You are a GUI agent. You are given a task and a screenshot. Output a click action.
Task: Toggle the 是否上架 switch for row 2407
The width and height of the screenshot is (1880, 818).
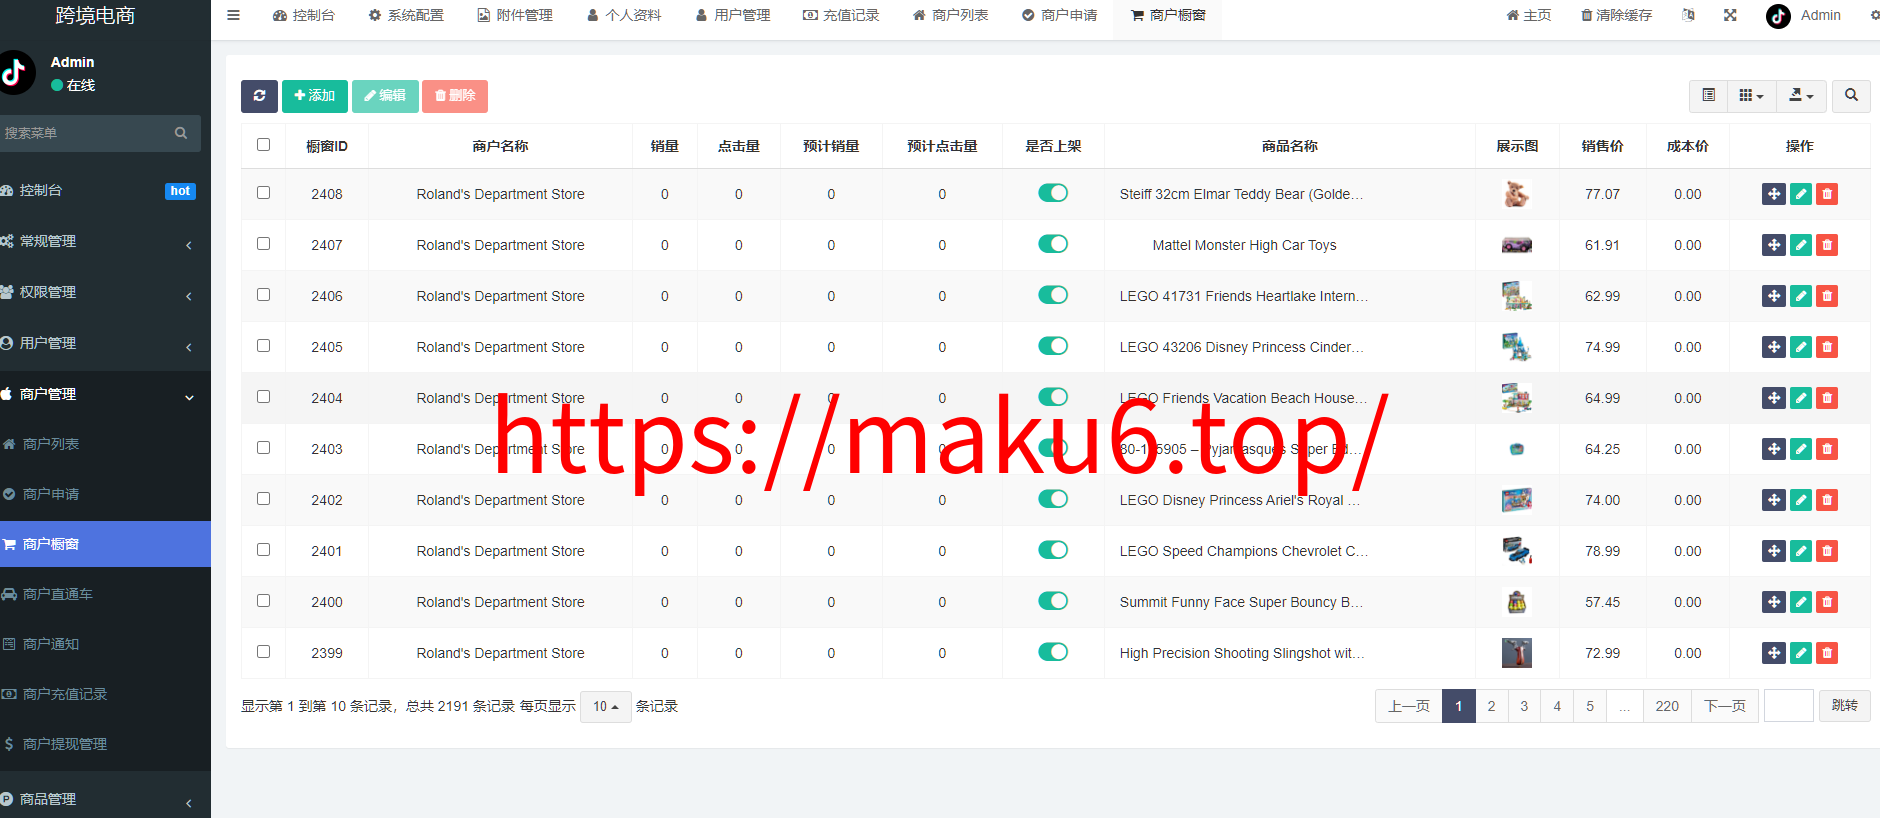[1053, 244]
